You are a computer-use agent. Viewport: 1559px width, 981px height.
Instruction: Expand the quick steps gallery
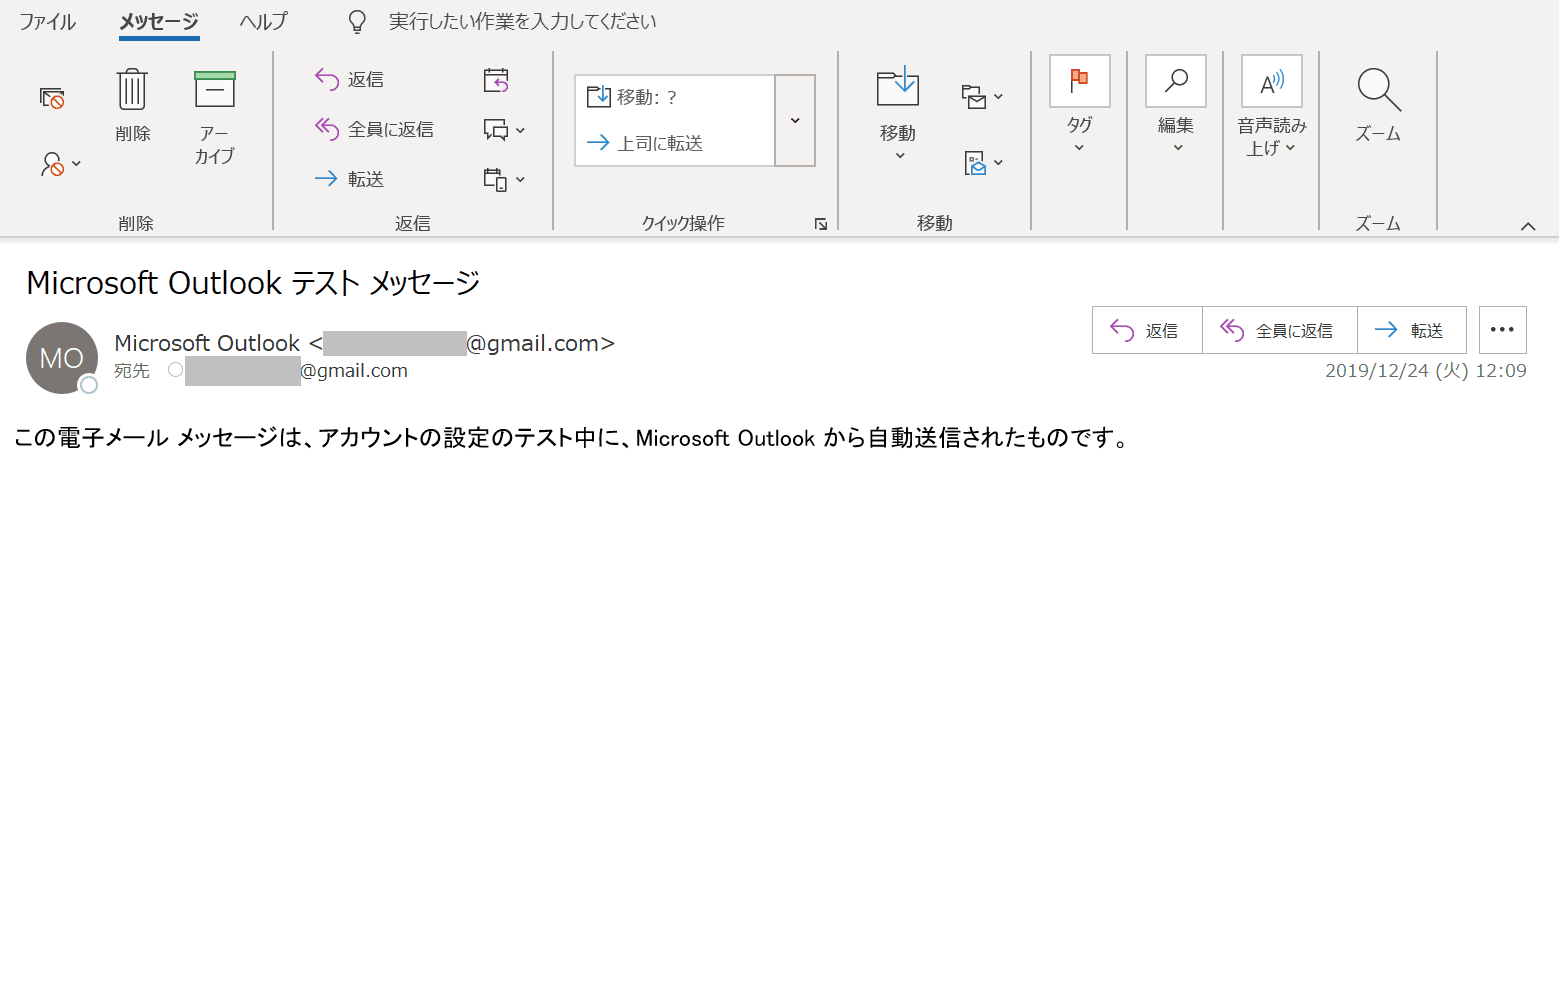point(795,120)
